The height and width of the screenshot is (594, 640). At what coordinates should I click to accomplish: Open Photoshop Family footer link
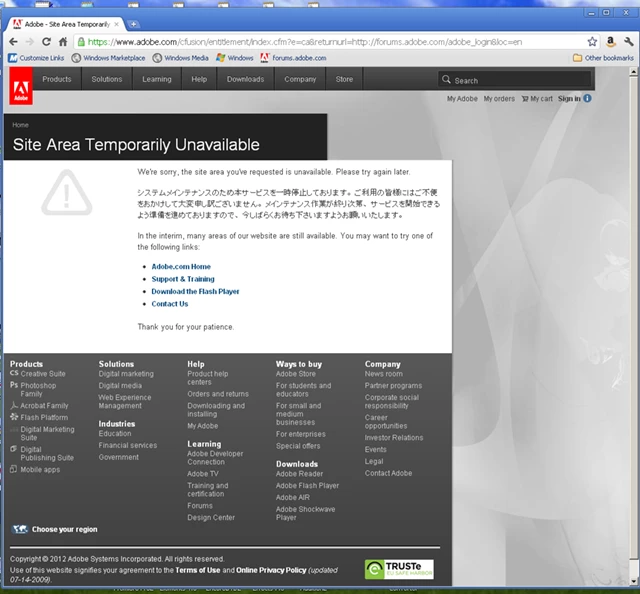pos(38,389)
